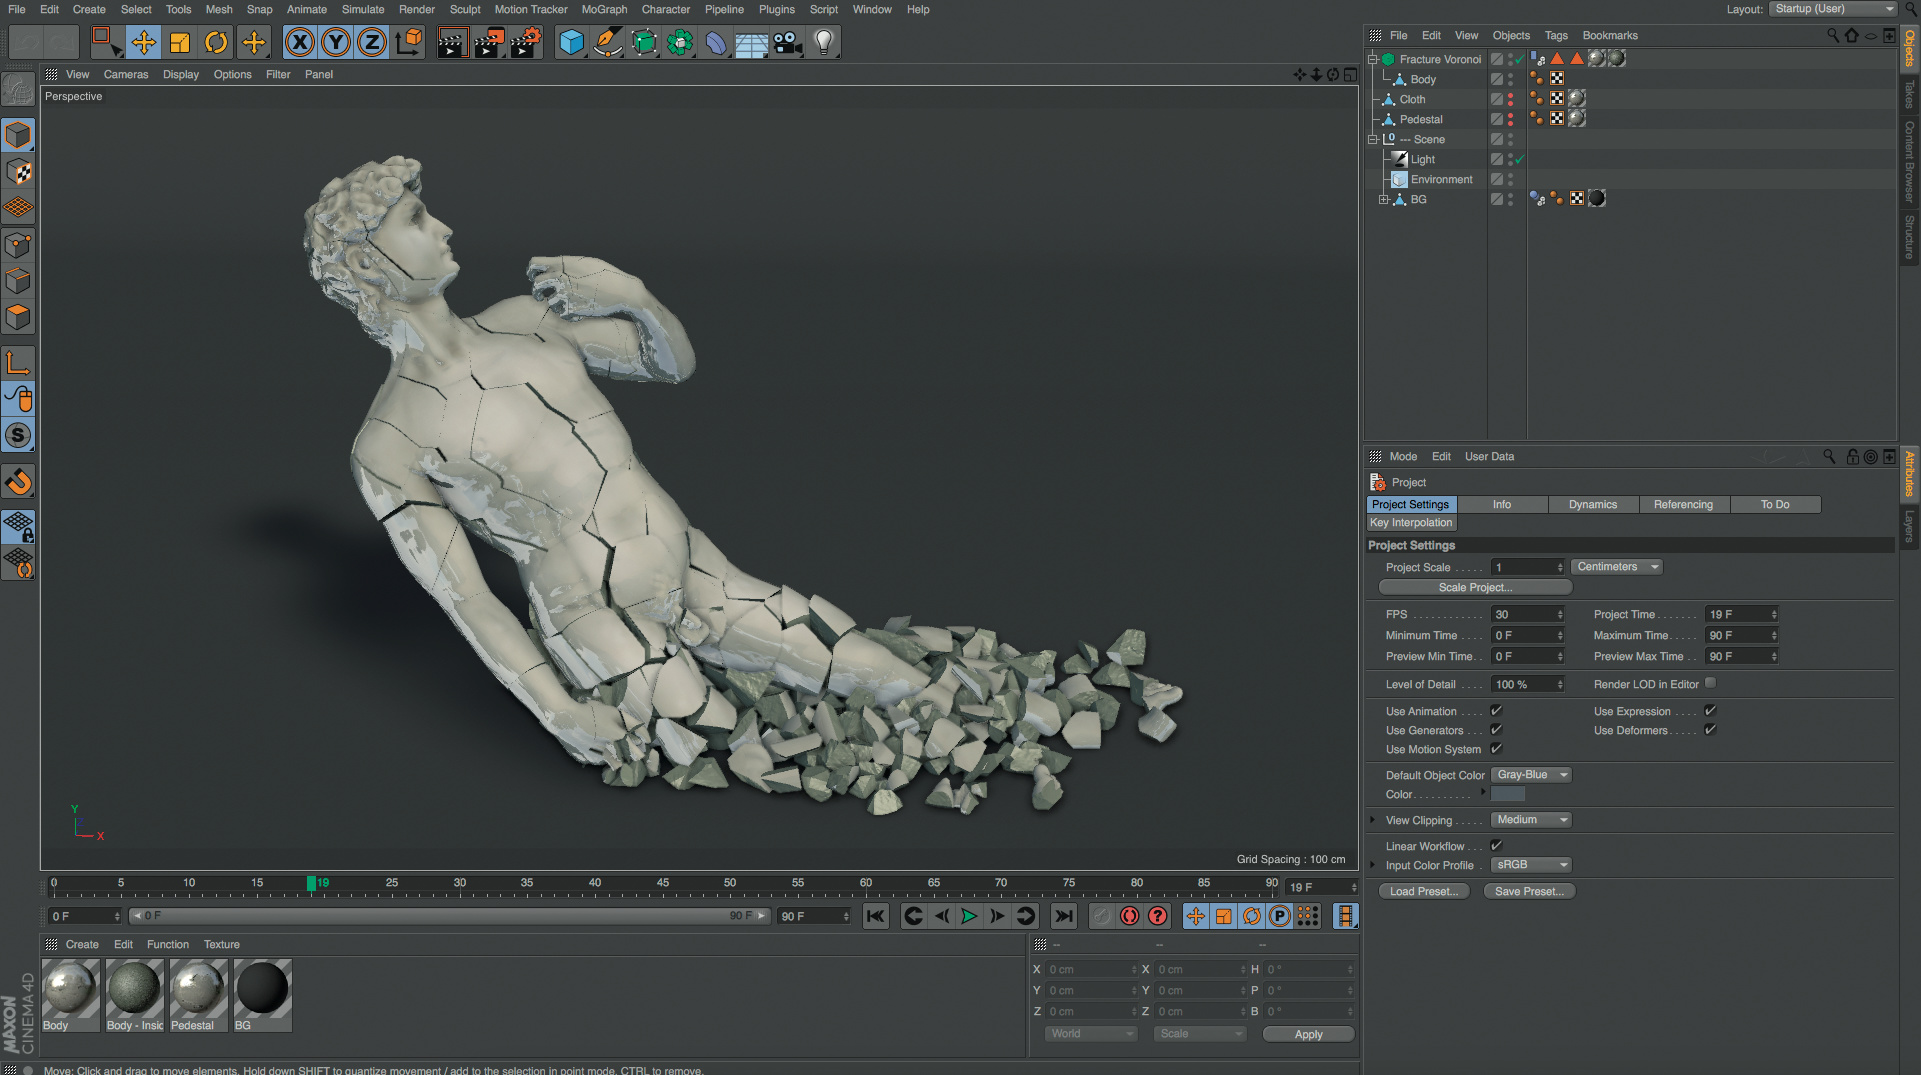1921x1075 pixels.
Task: Click the light bulb Light icon
Action: pos(824,42)
